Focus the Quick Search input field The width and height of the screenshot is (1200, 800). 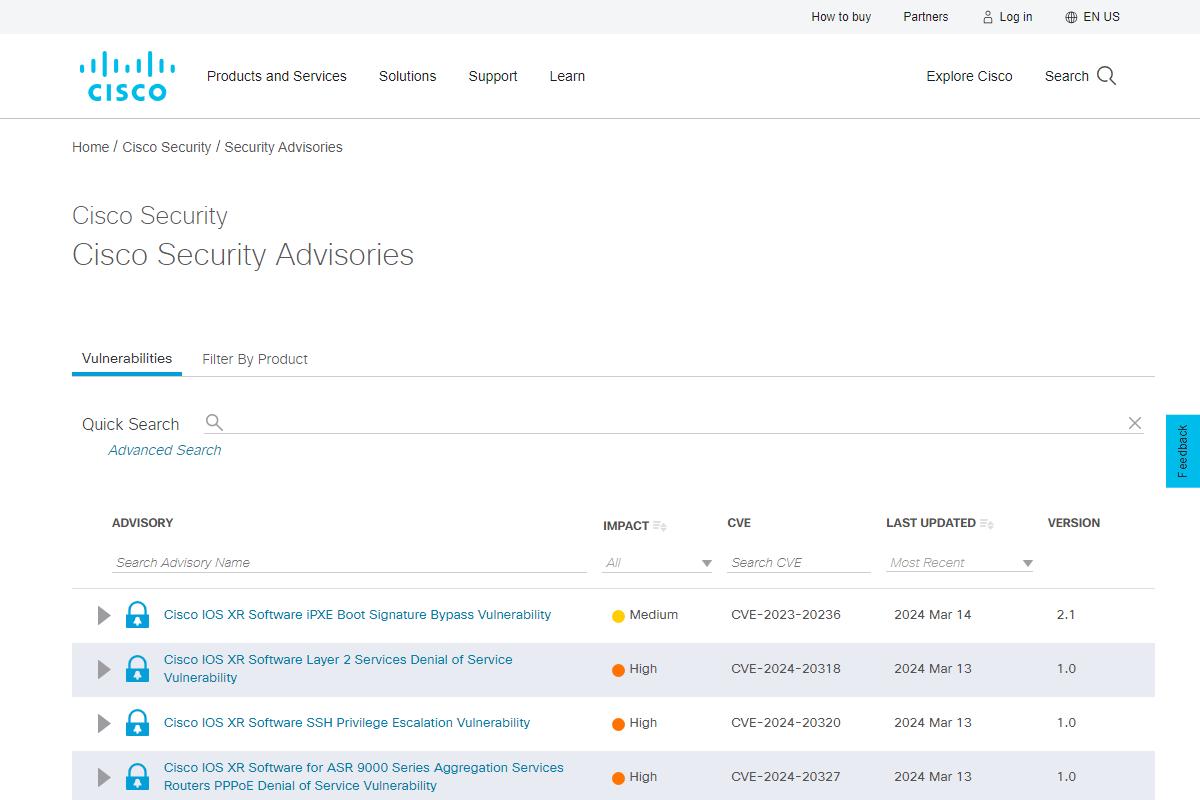click(x=675, y=423)
